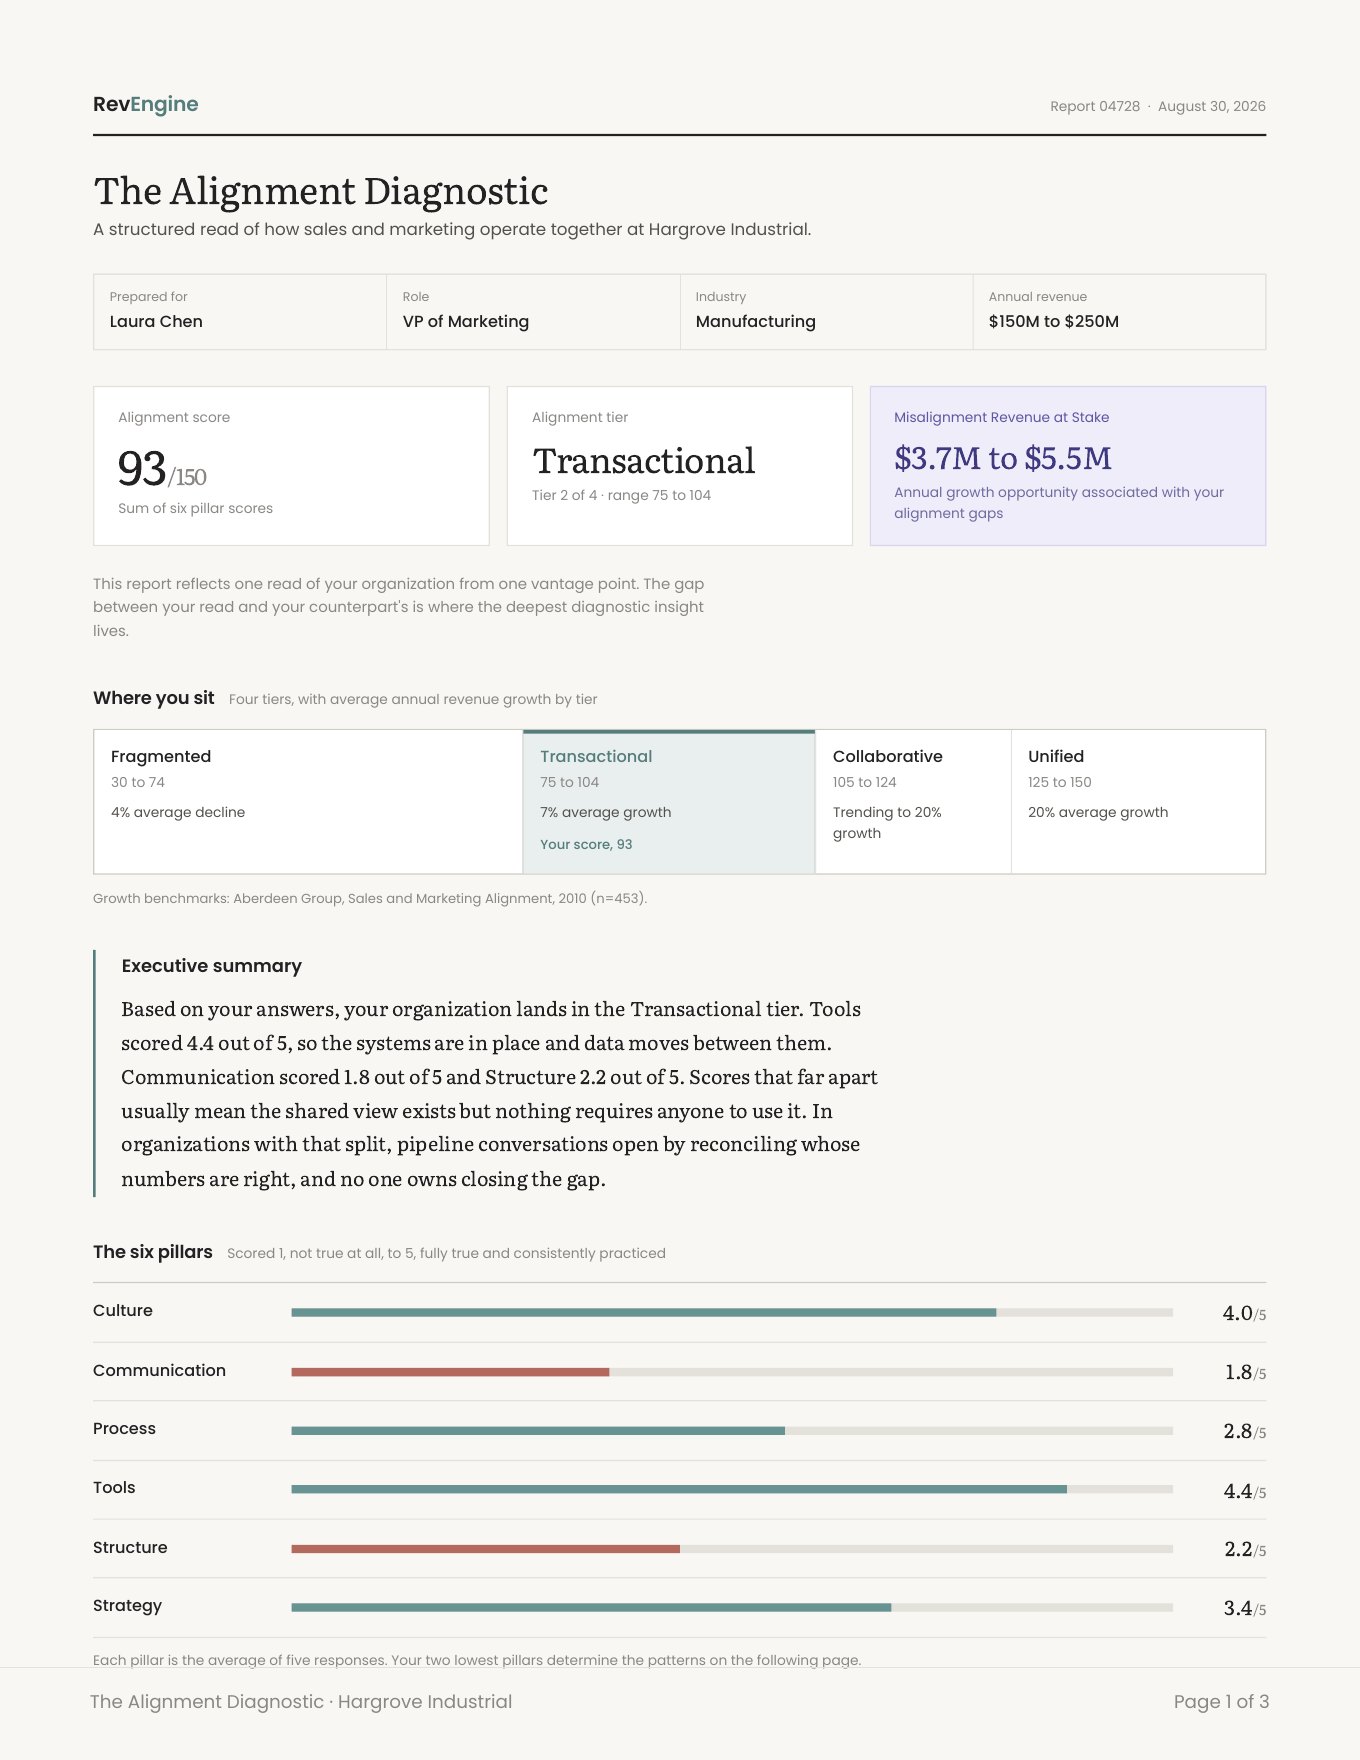Click "125 to 150" range under Unified
Image resolution: width=1360 pixels, height=1760 pixels.
(1060, 782)
